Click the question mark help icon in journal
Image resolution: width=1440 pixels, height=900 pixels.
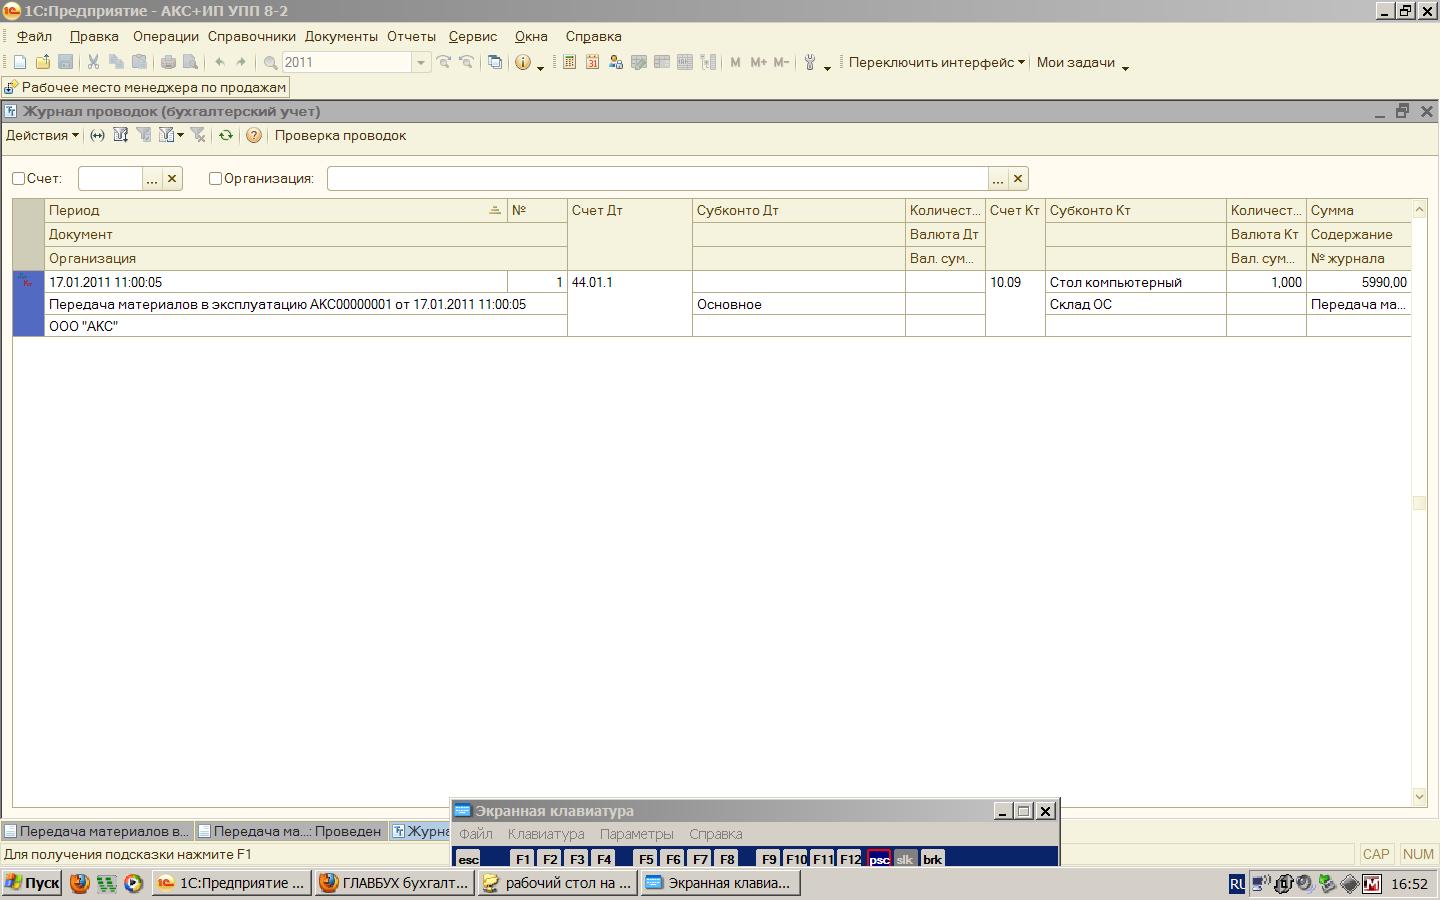(x=254, y=136)
